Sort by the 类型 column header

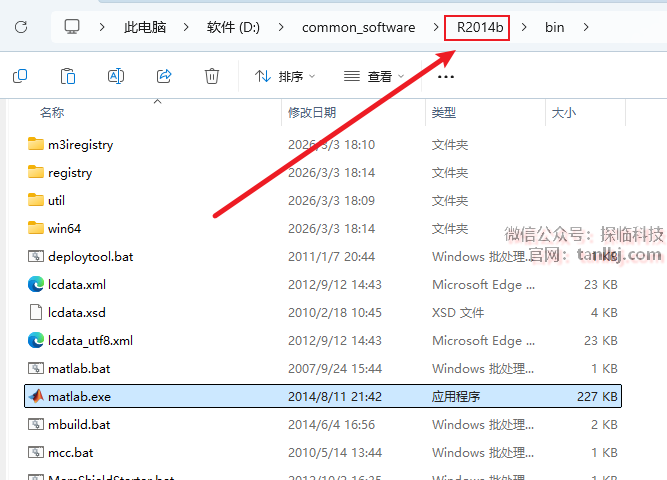tap(444, 113)
